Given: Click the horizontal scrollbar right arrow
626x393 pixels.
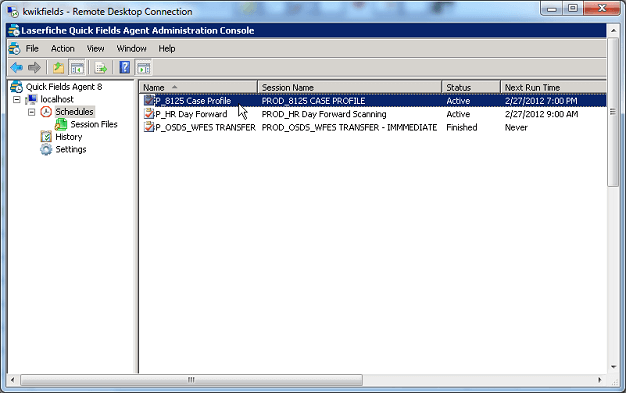Looking at the screenshot, I should [600, 380].
